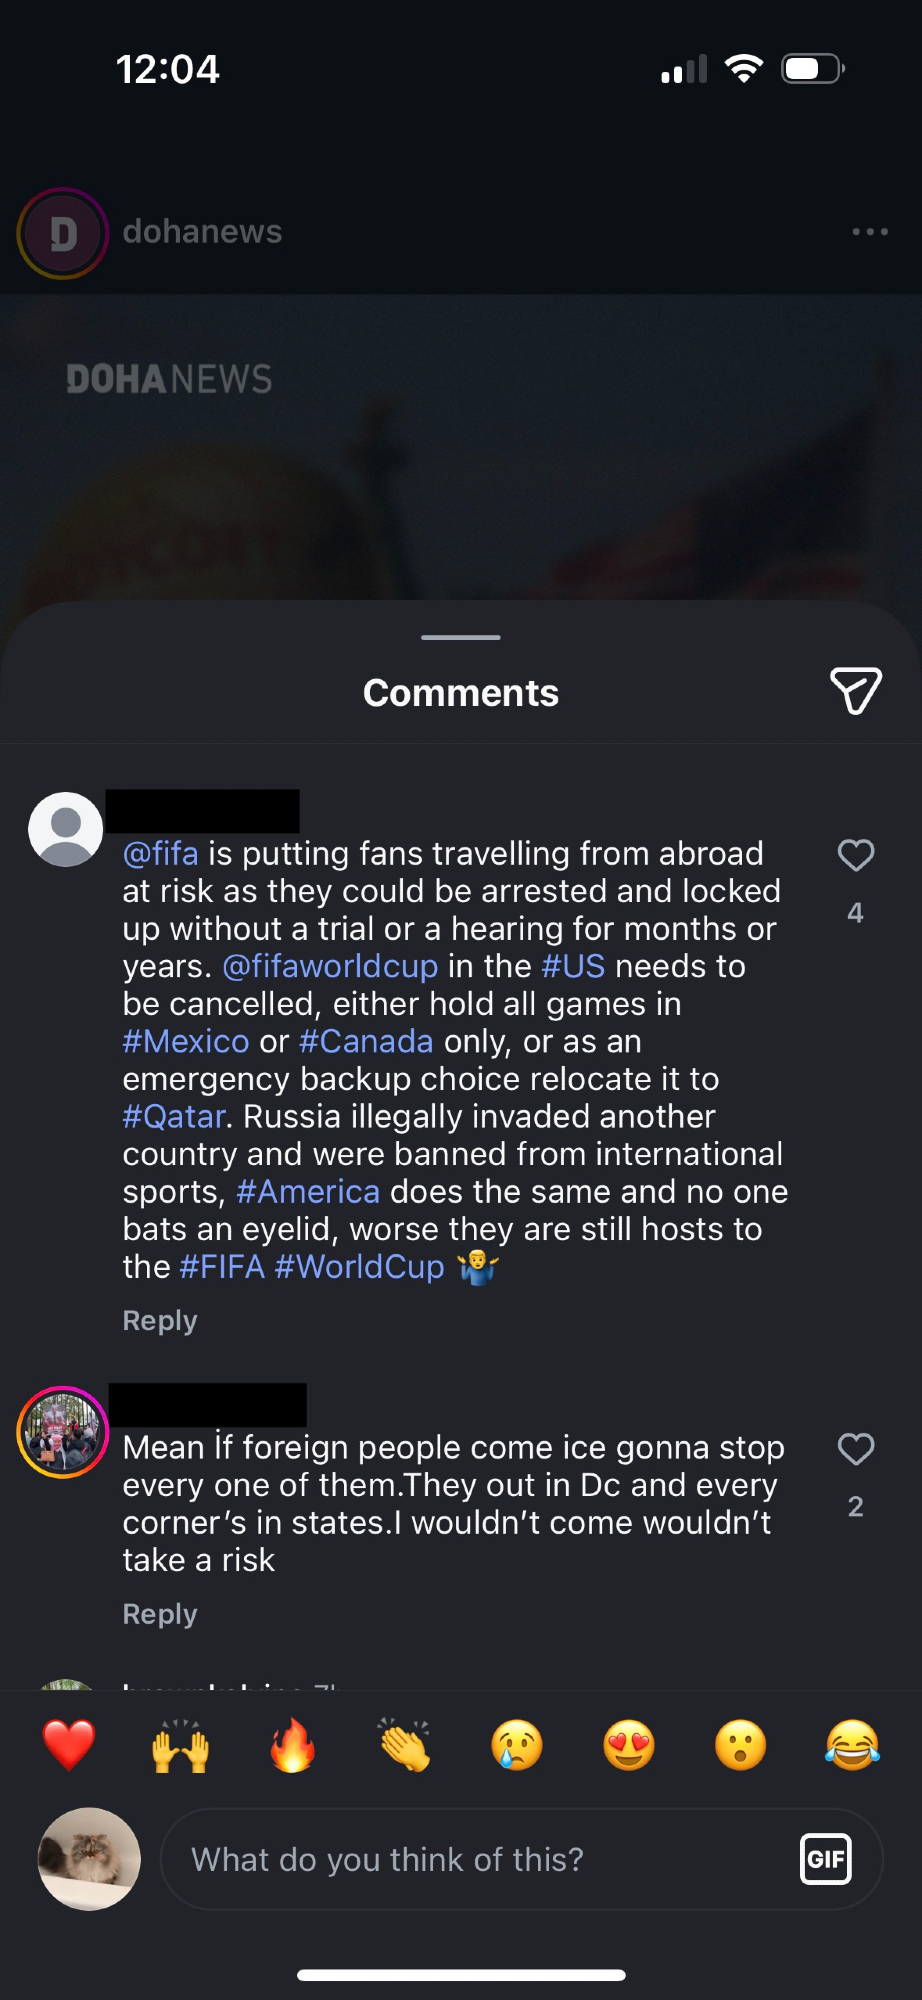Screen dimensions: 922x2000
Task: Like the @fifa comment with heart
Action: point(855,855)
